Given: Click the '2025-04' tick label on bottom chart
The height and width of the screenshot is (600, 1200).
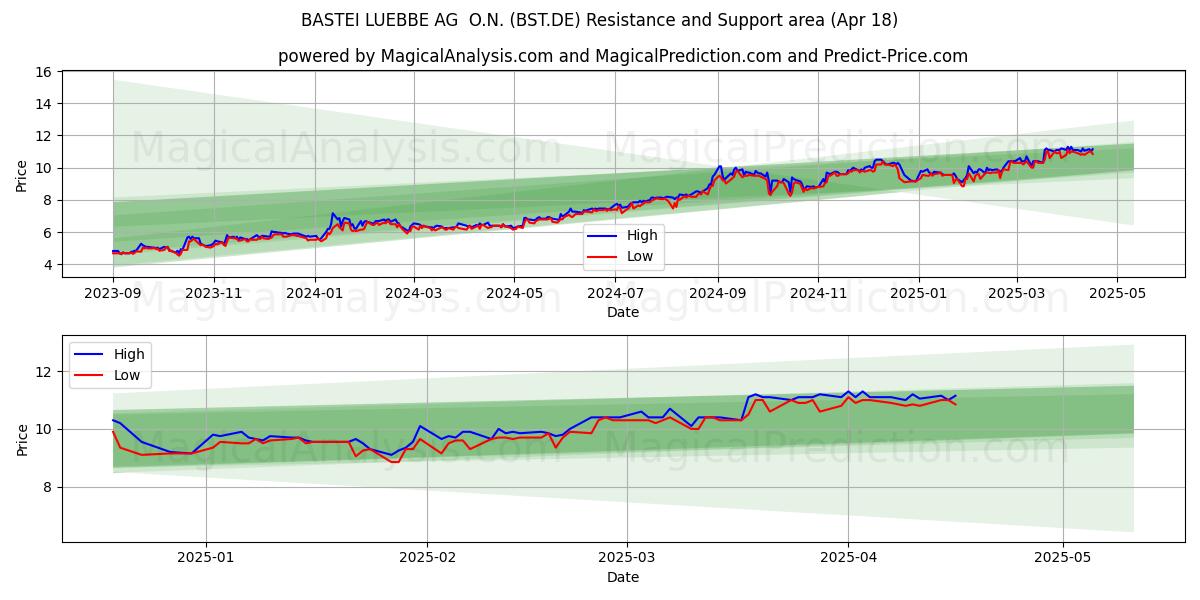Looking at the screenshot, I should (848, 559).
